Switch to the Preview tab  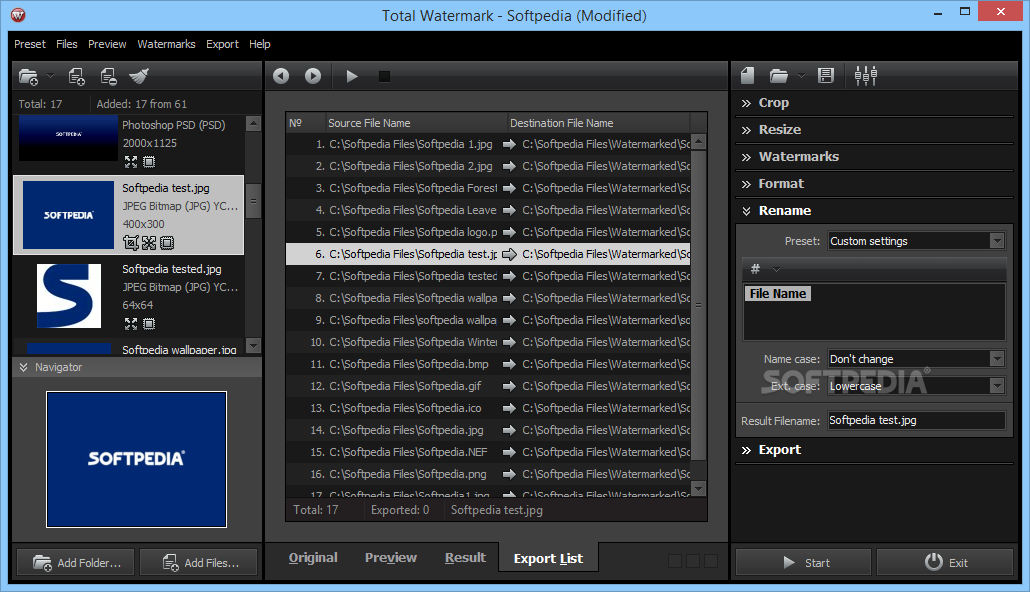point(391,558)
